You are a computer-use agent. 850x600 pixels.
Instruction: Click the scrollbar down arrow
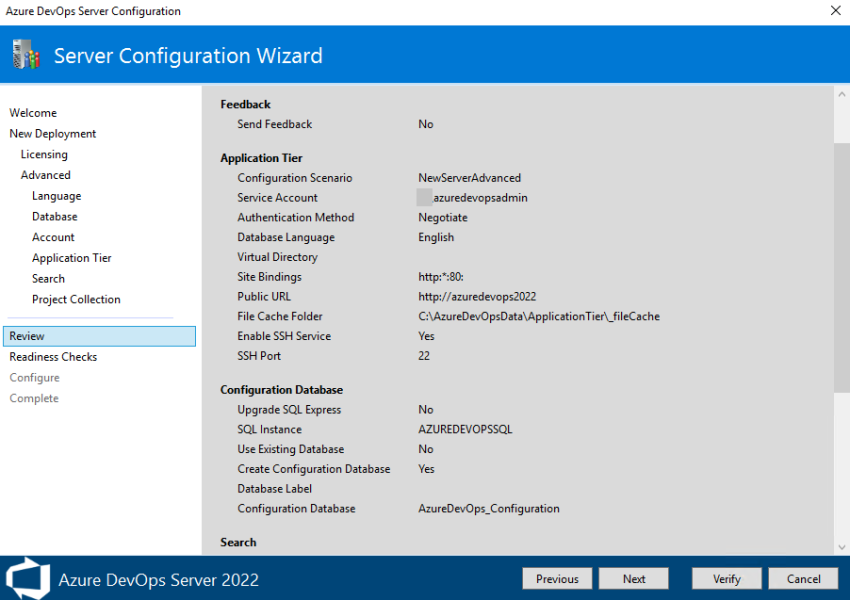[x=841, y=547]
